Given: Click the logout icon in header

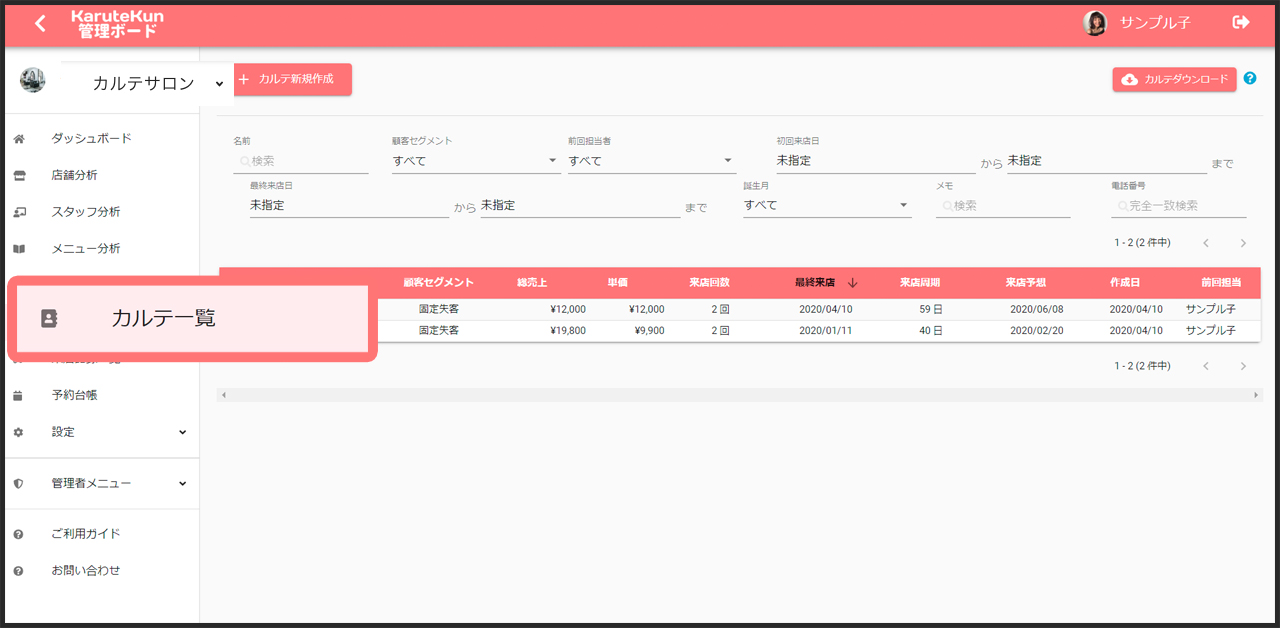Looking at the screenshot, I should click(x=1241, y=22).
